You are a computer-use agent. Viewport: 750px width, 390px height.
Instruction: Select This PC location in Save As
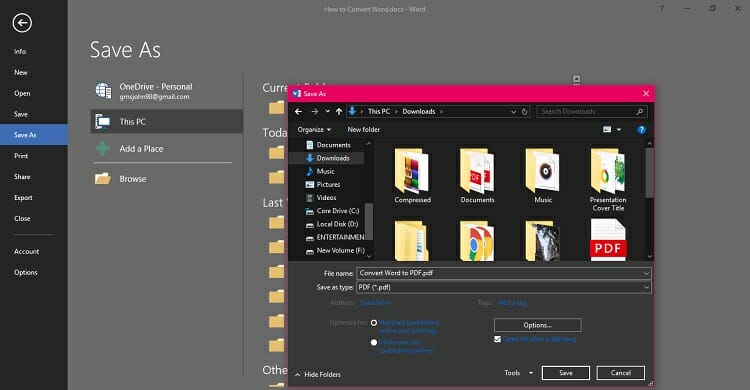166,122
